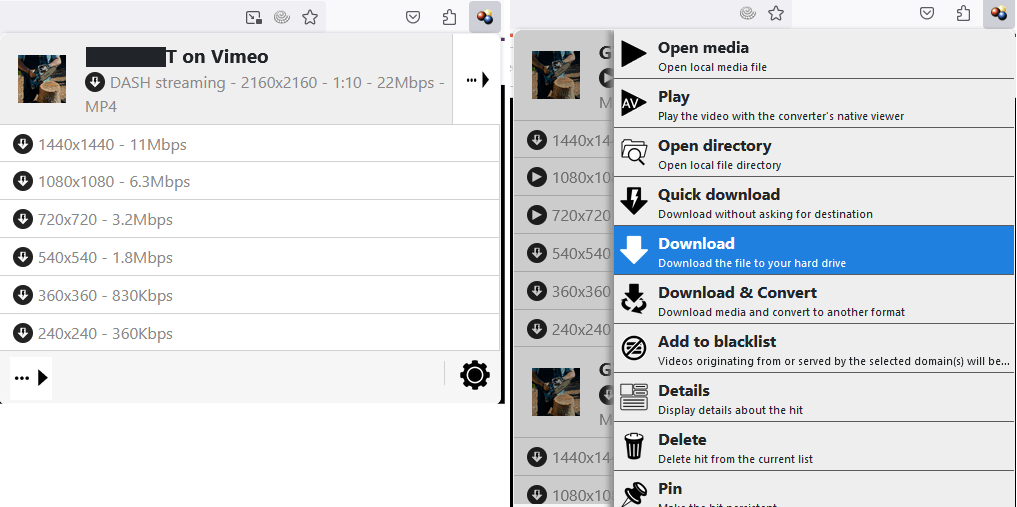Click the Open directory folder icon
This screenshot has width=1017, height=507.
point(634,152)
